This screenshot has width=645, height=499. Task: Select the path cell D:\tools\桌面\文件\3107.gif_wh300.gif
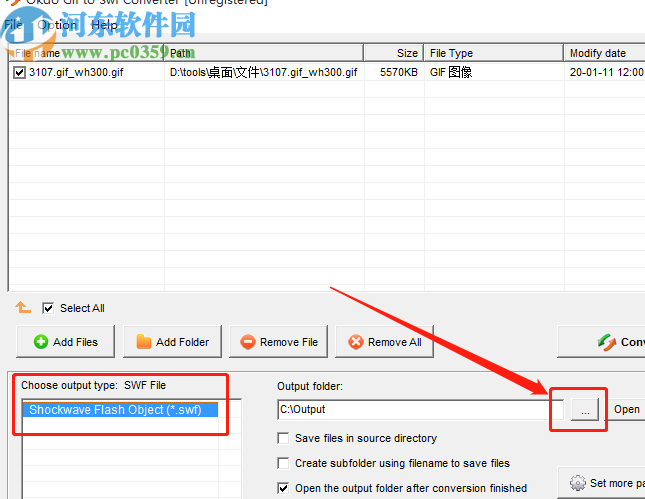point(263,72)
